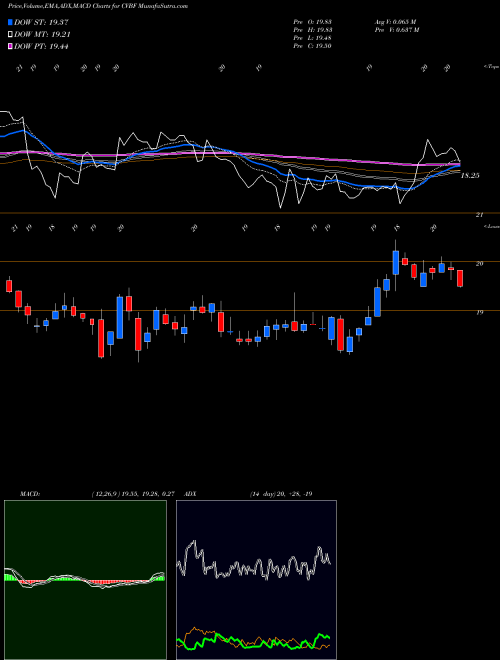Click the MACD panel title
The image size is (500, 660).
[30, 494]
